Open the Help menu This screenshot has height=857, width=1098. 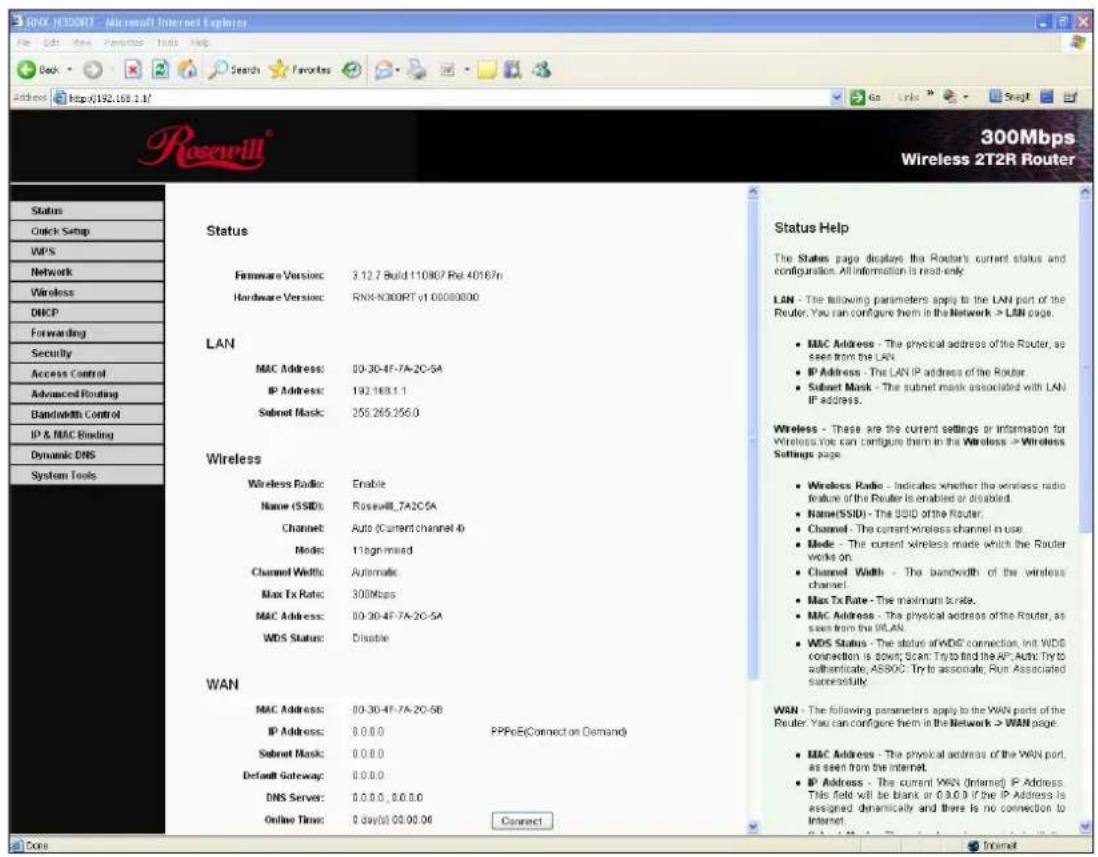pos(200,43)
